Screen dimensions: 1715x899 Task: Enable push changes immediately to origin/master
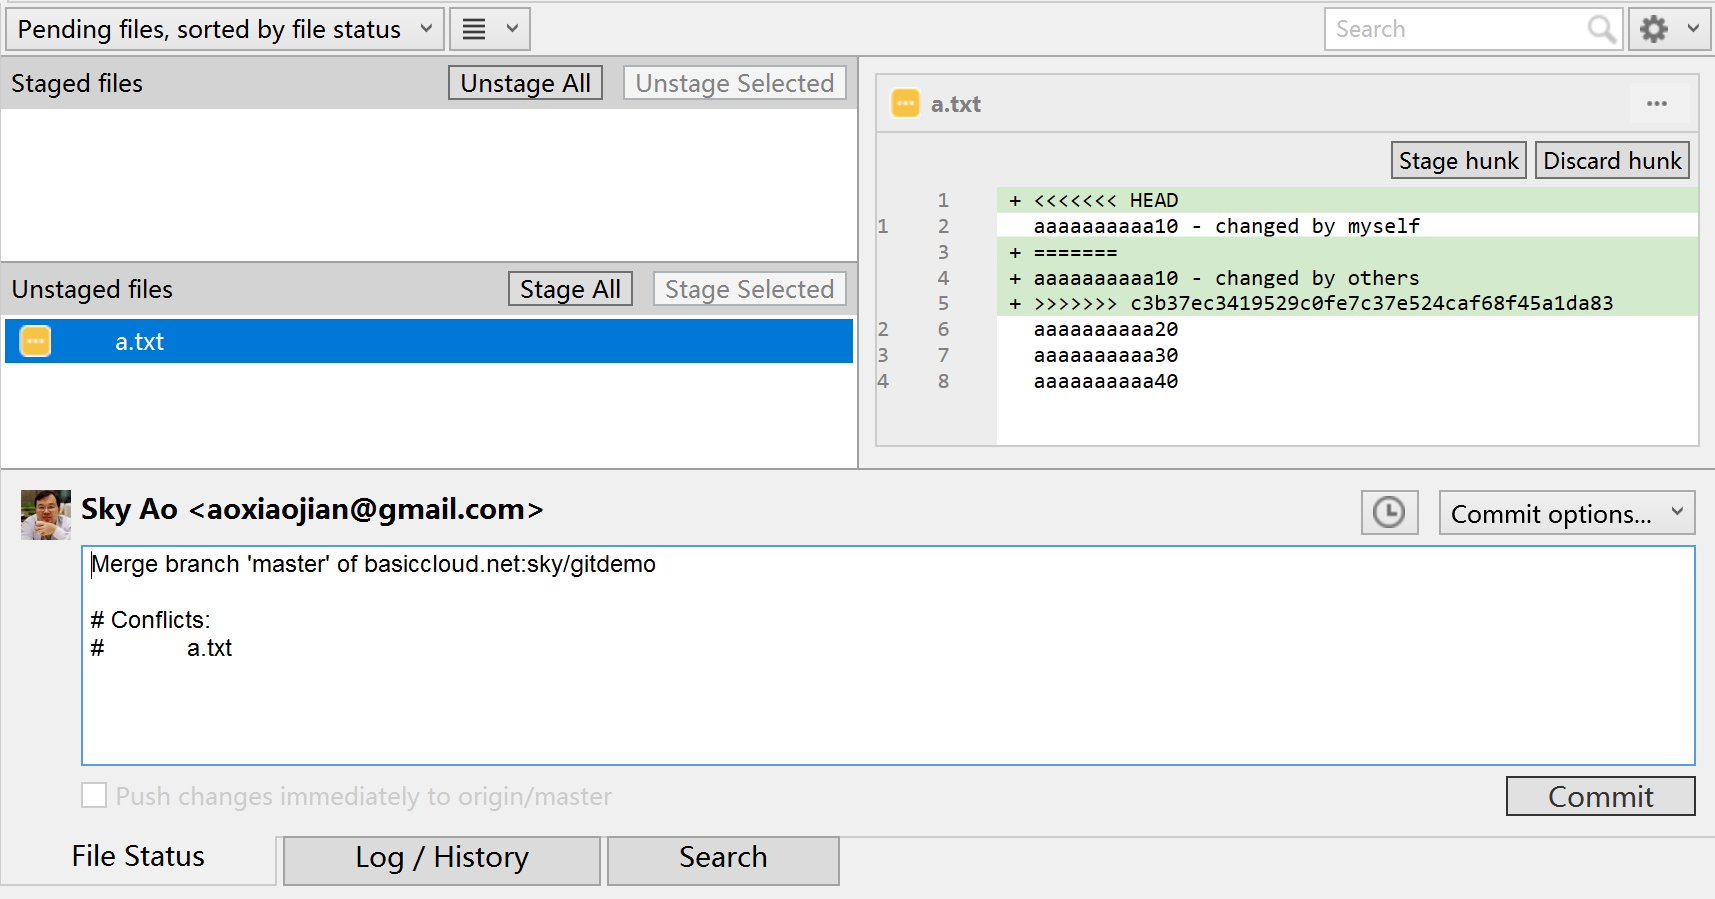[x=94, y=796]
